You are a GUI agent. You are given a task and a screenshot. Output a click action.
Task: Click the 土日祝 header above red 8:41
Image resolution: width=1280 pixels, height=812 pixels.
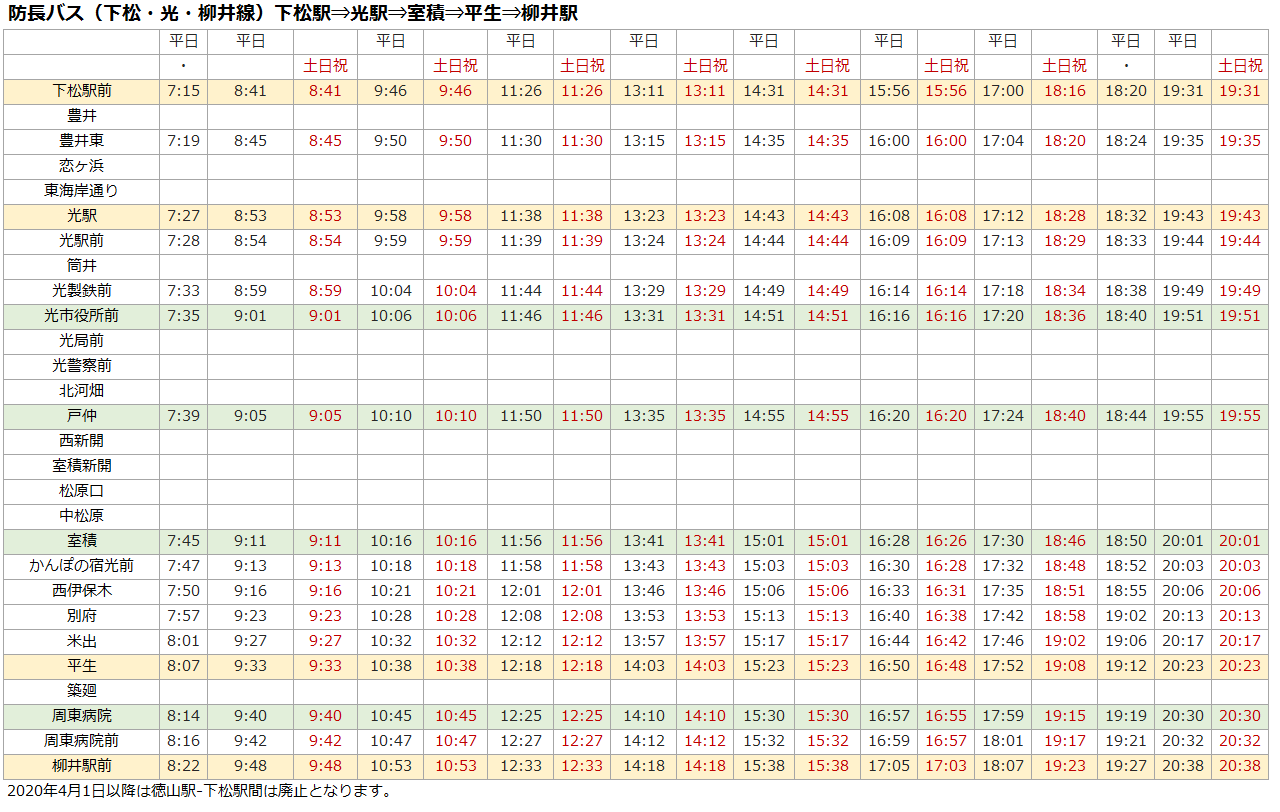click(326, 66)
